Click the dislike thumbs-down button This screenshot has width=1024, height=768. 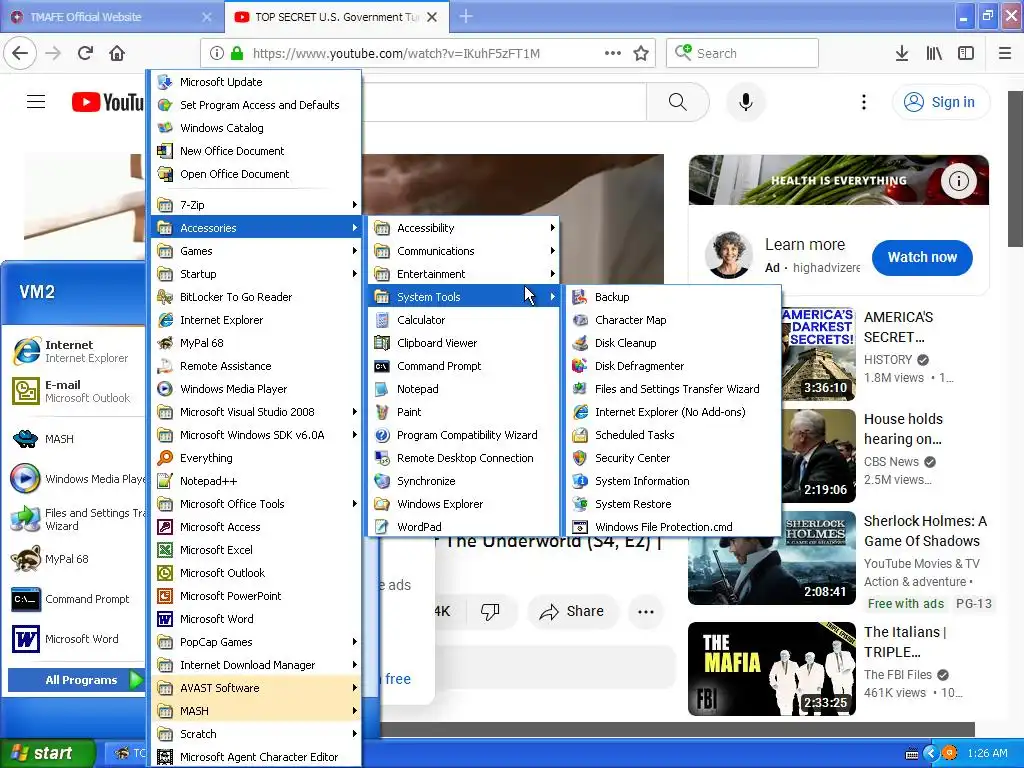pos(490,611)
